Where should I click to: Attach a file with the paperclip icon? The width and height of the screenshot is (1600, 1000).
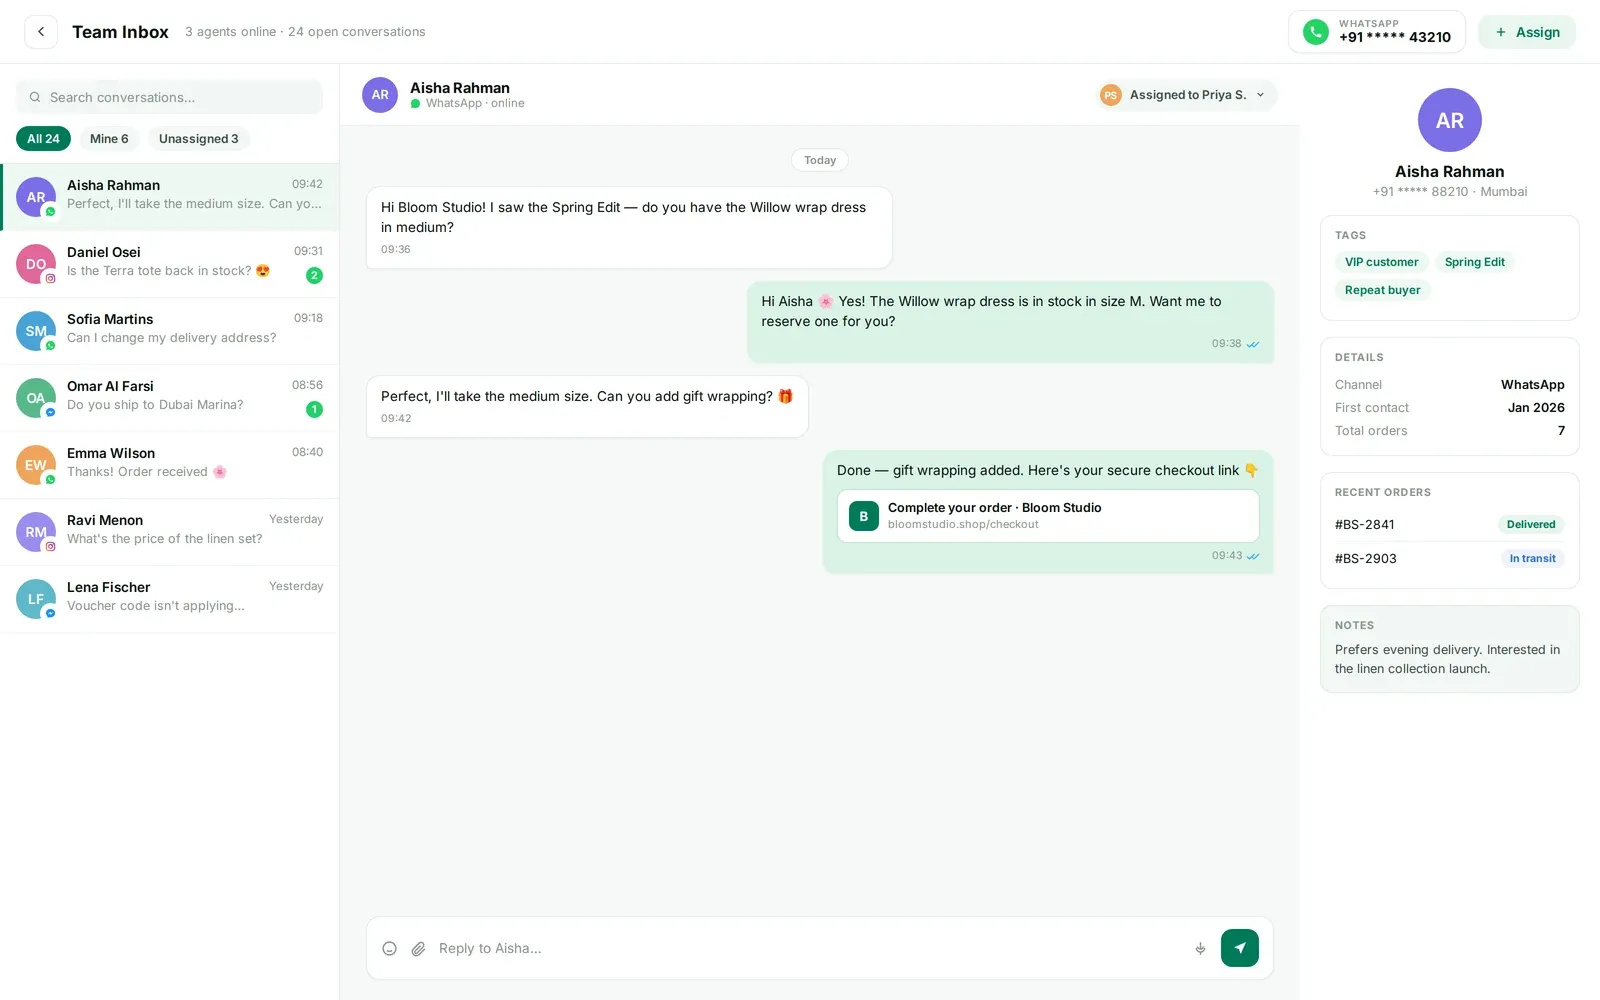pyautogui.click(x=419, y=948)
